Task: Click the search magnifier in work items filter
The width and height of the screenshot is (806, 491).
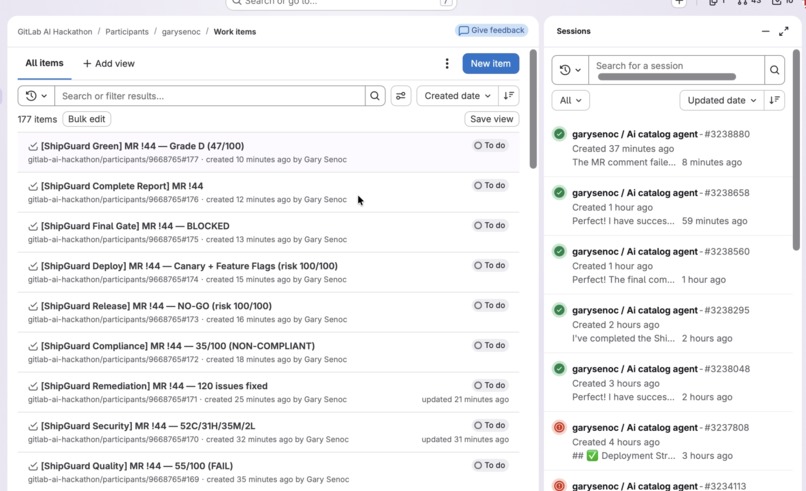Action: 375,96
